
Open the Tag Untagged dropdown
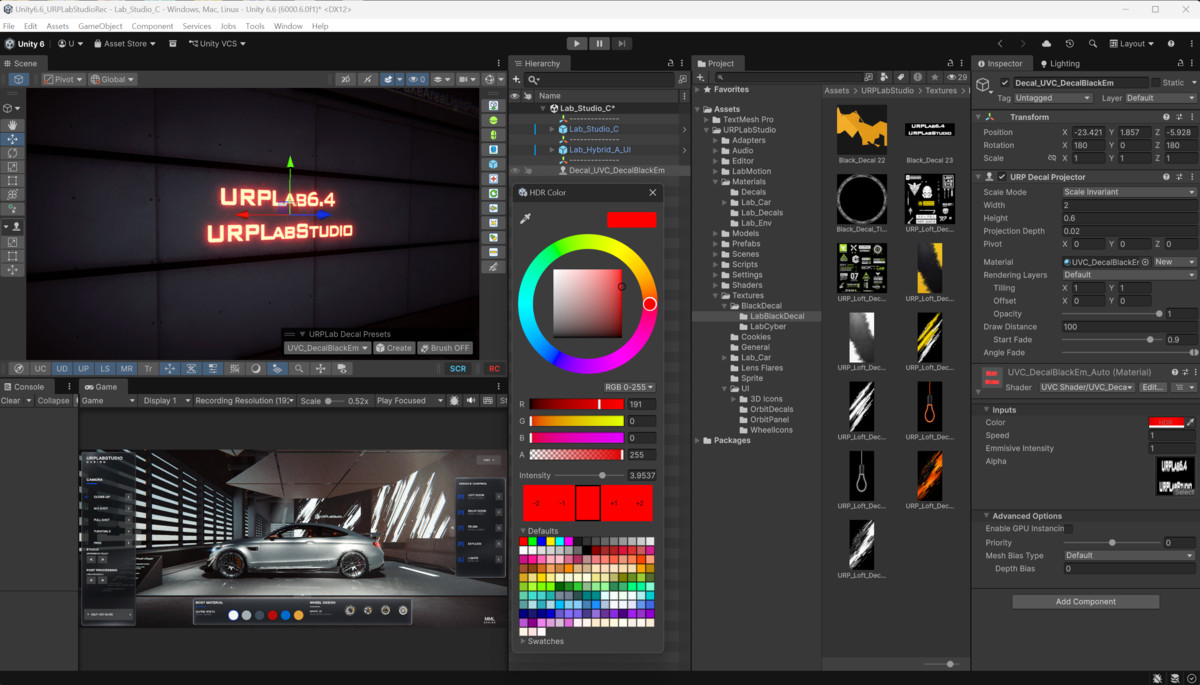[x=1052, y=98]
